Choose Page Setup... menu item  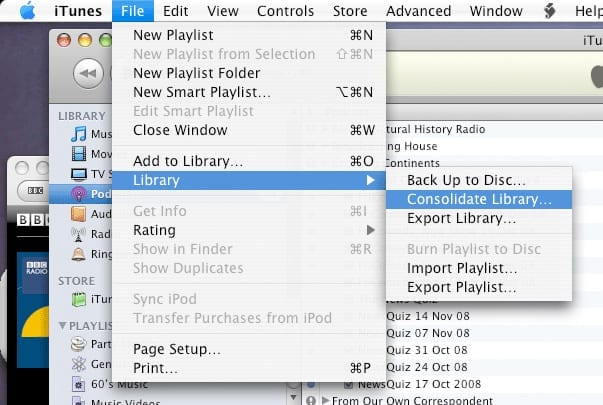(249, 349)
